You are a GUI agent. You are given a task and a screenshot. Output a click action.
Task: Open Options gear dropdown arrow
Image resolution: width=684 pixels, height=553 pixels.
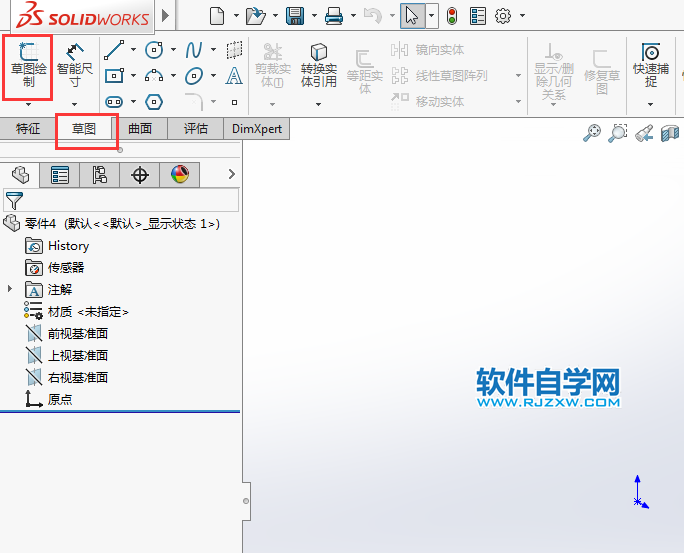tap(522, 16)
